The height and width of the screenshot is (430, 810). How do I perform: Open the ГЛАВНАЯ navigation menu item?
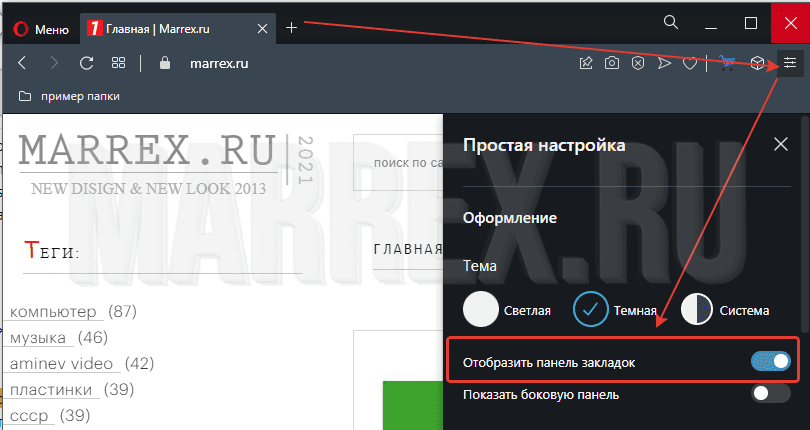(408, 249)
